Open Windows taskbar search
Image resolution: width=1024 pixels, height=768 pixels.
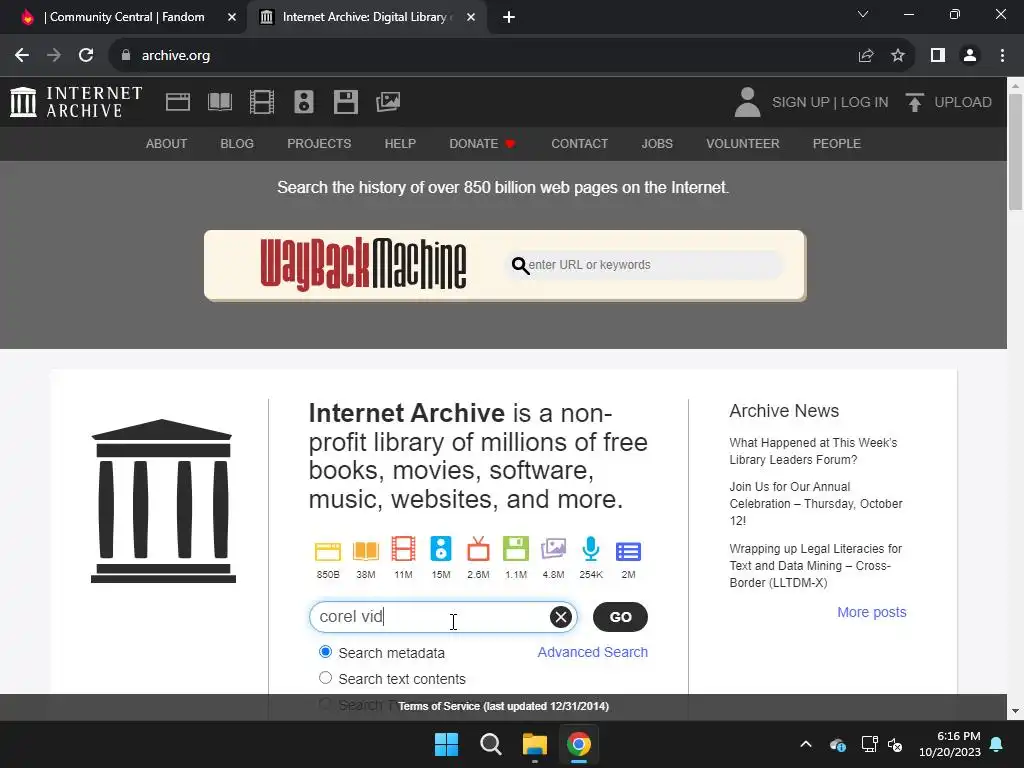coord(490,744)
